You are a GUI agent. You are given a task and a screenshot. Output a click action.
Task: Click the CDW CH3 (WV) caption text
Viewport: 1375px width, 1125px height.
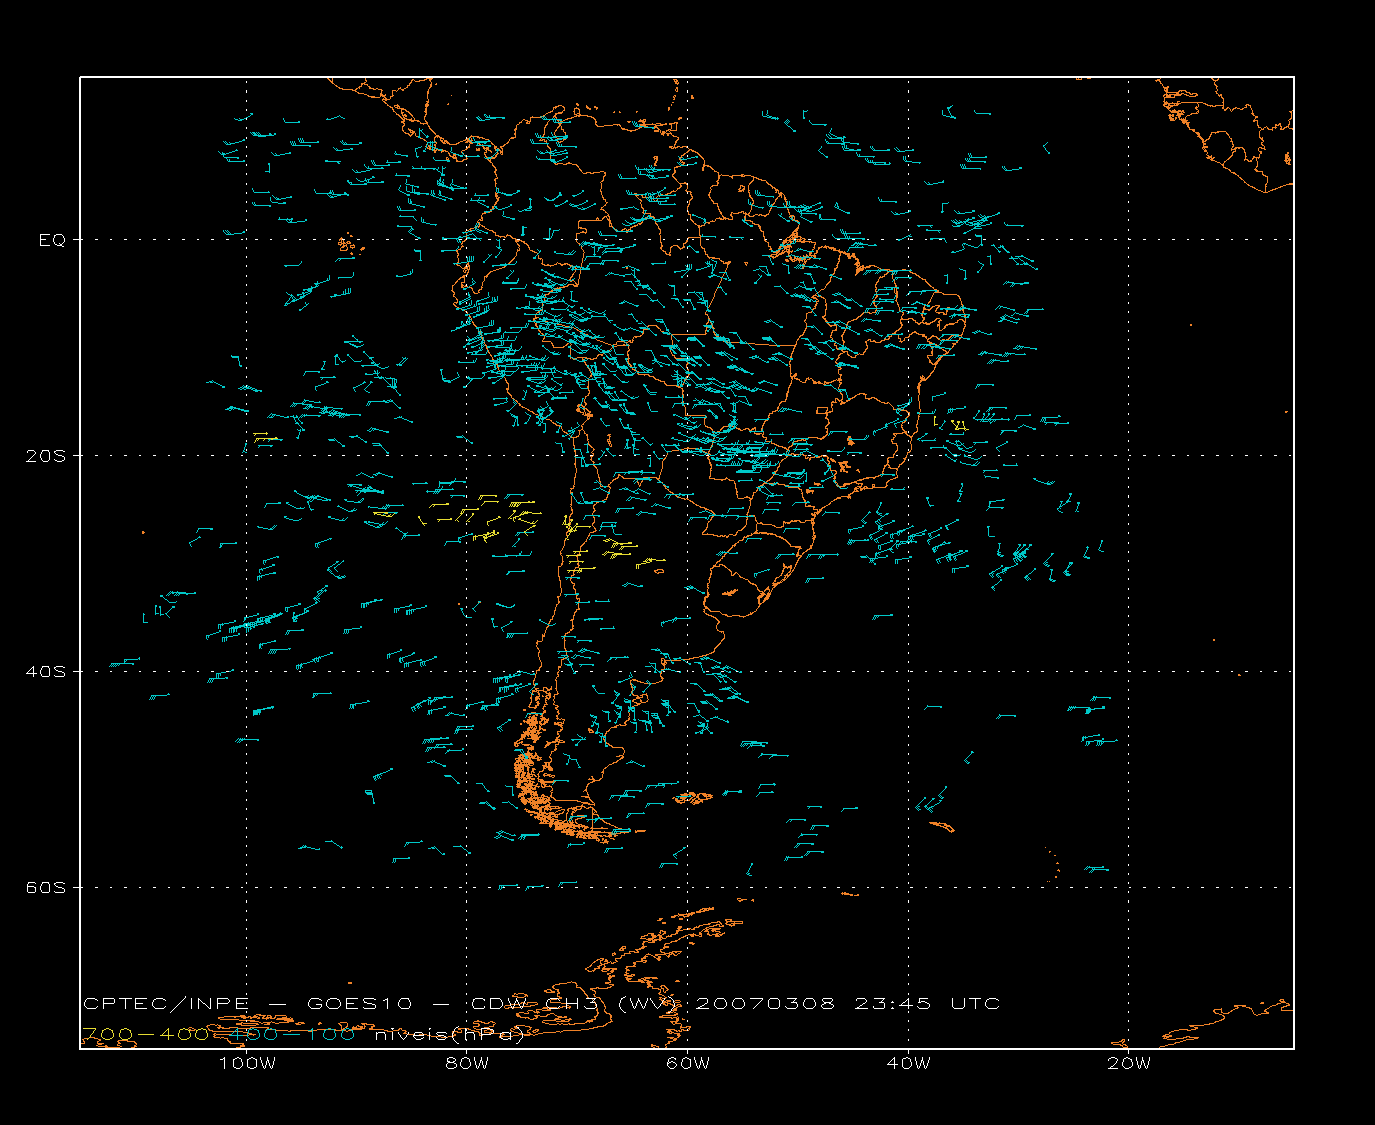click(x=576, y=1003)
